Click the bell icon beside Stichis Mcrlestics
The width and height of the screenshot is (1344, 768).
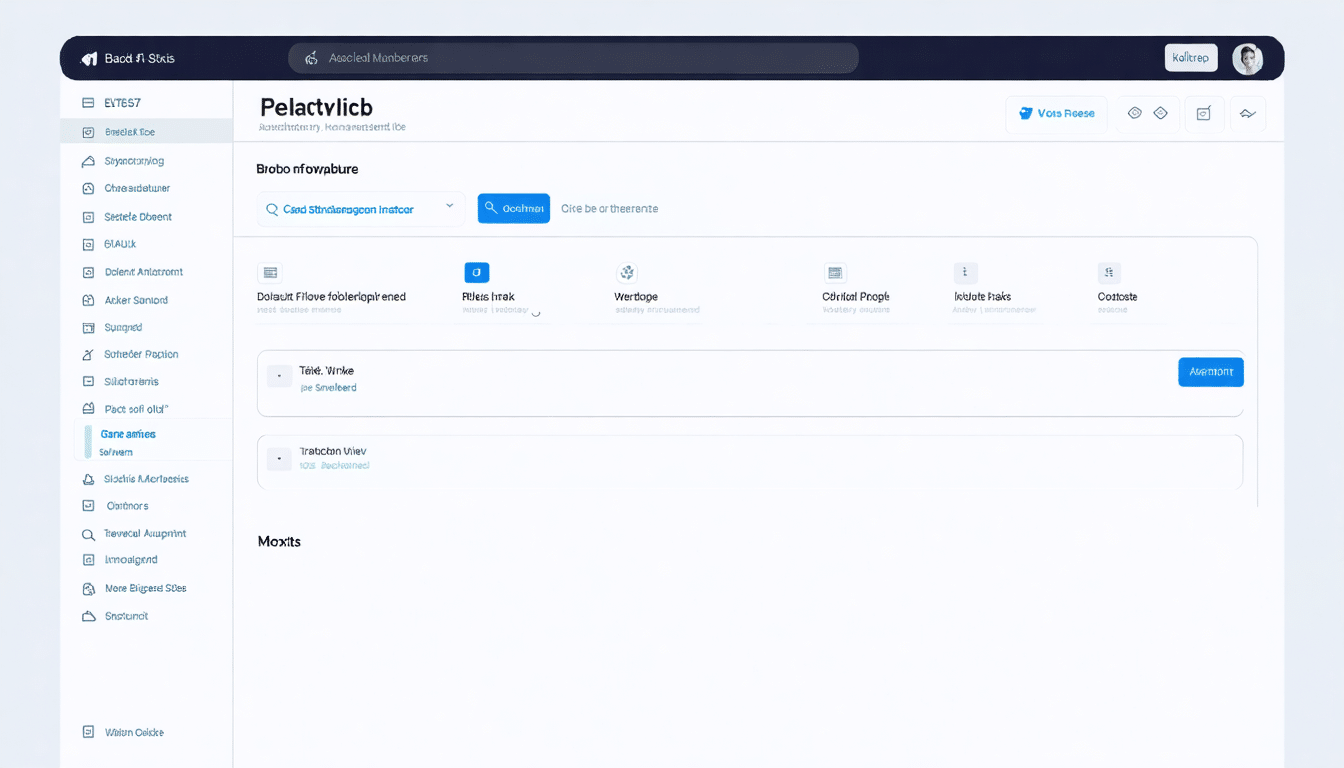point(88,480)
